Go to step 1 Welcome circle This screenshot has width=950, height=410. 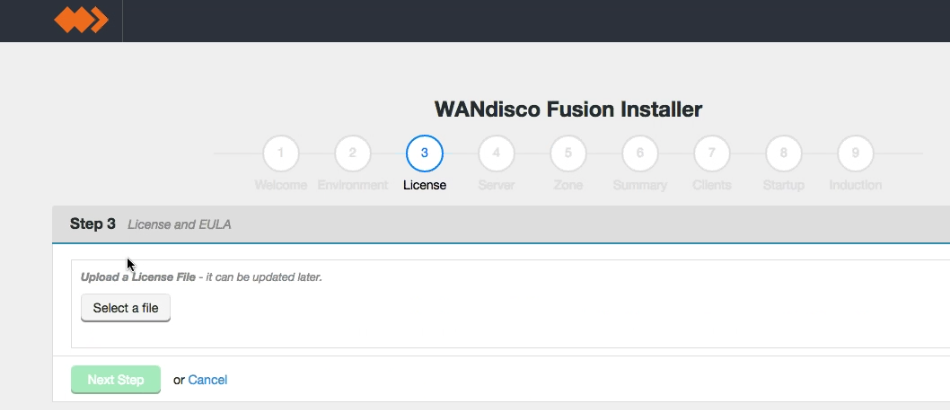point(281,153)
